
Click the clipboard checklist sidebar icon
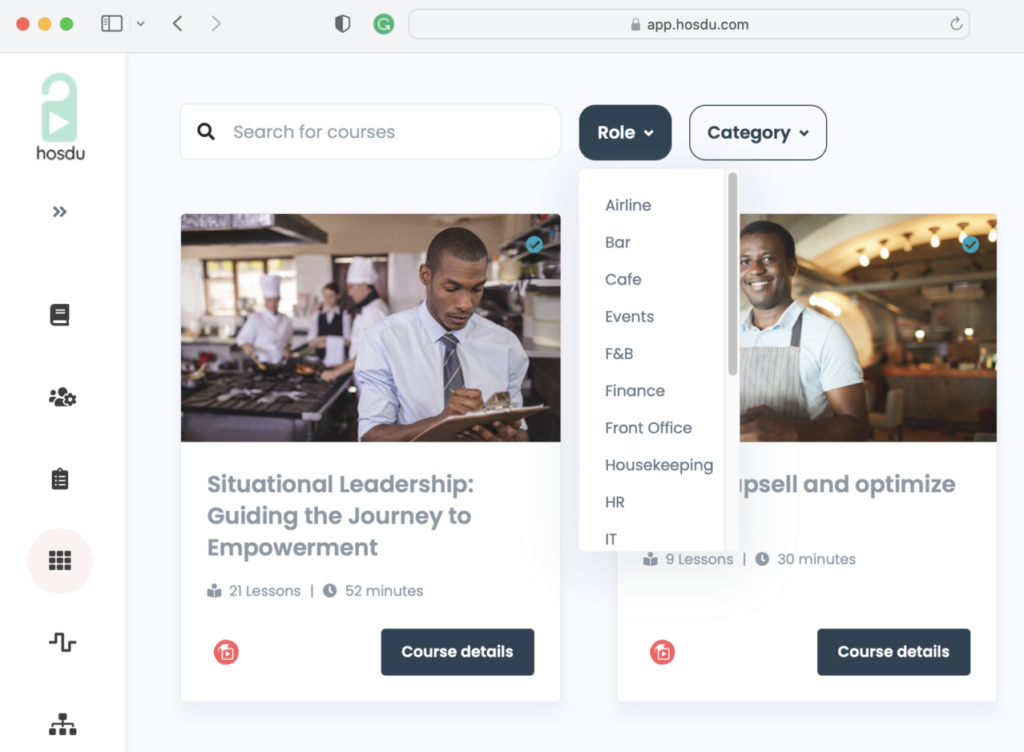point(60,479)
